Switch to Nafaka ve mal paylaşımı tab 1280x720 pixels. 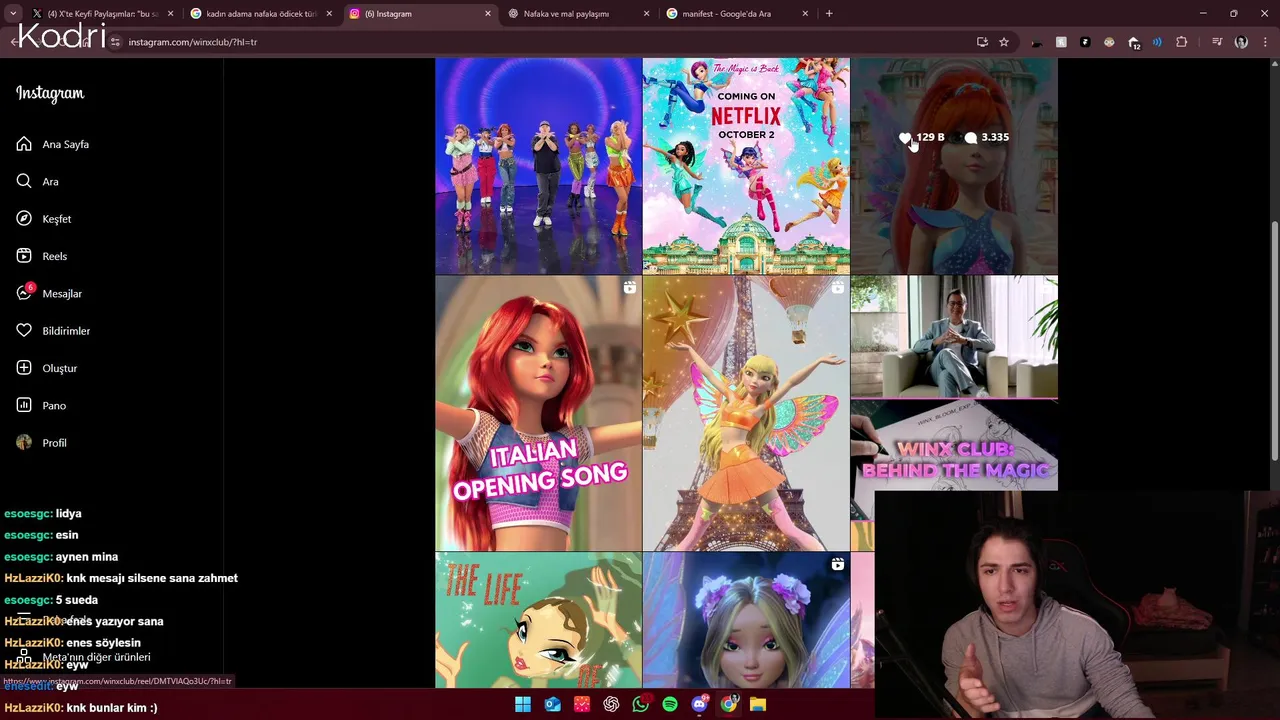(x=579, y=14)
